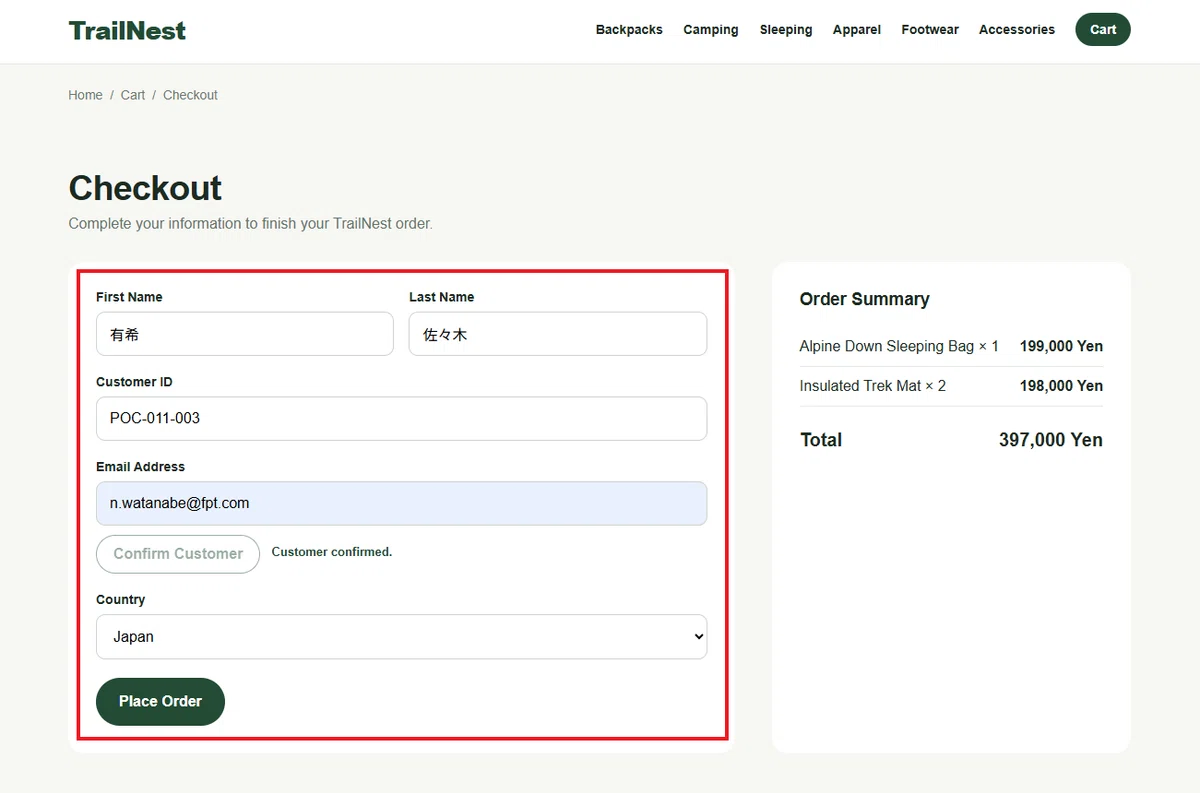Navigate to Home in the breadcrumb

coord(85,95)
